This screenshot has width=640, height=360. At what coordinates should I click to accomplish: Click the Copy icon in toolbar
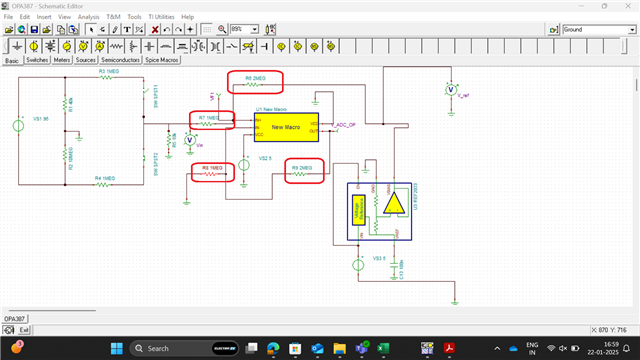pyautogui.click(x=60, y=29)
